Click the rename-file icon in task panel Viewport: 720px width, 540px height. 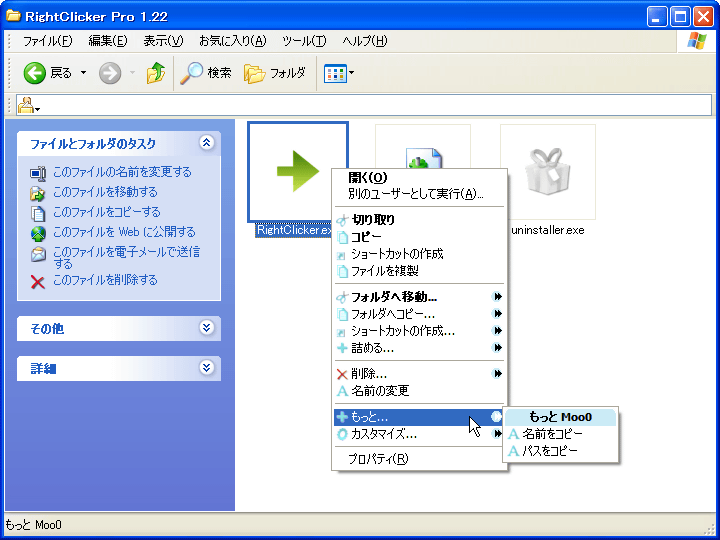click(x=38, y=173)
